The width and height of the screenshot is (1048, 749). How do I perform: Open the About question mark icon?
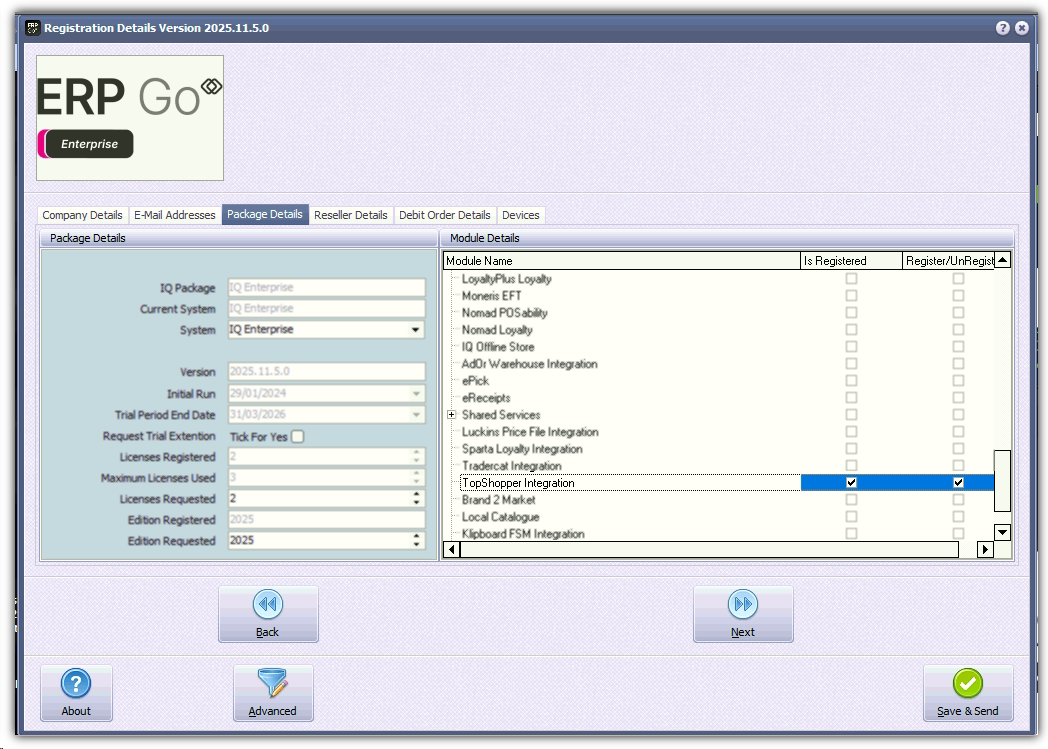[x=76, y=684]
